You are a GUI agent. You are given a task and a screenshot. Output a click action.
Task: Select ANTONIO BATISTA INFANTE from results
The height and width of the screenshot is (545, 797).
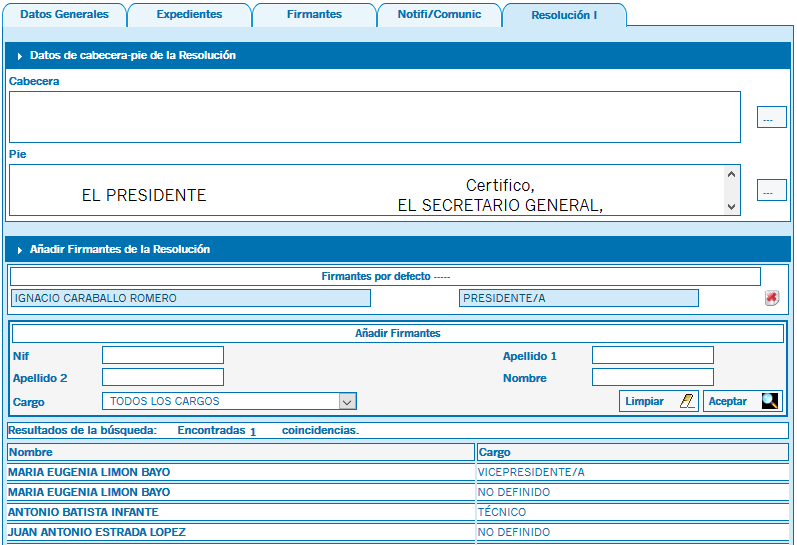[398, 512]
